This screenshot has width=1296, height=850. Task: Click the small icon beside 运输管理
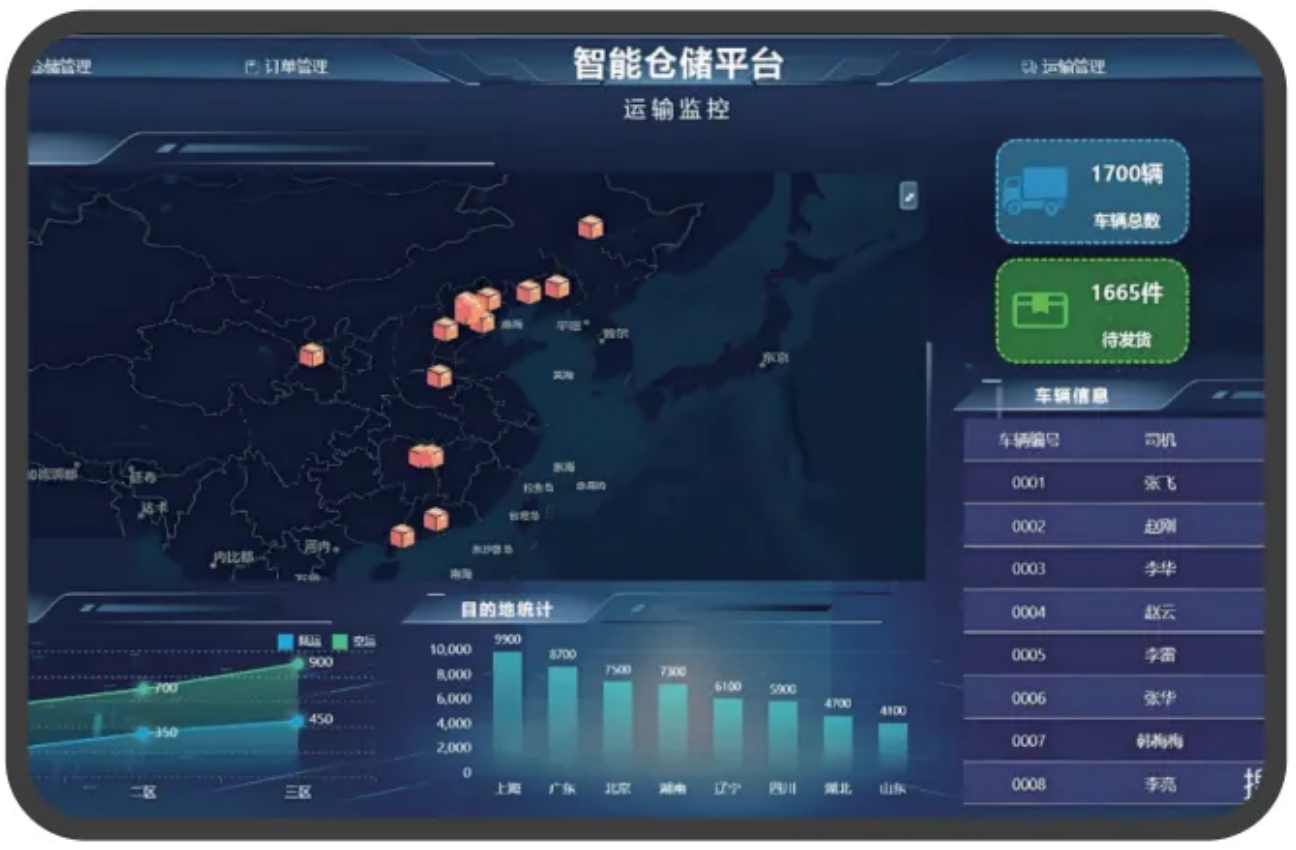pyautogui.click(x=1028, y=67)
